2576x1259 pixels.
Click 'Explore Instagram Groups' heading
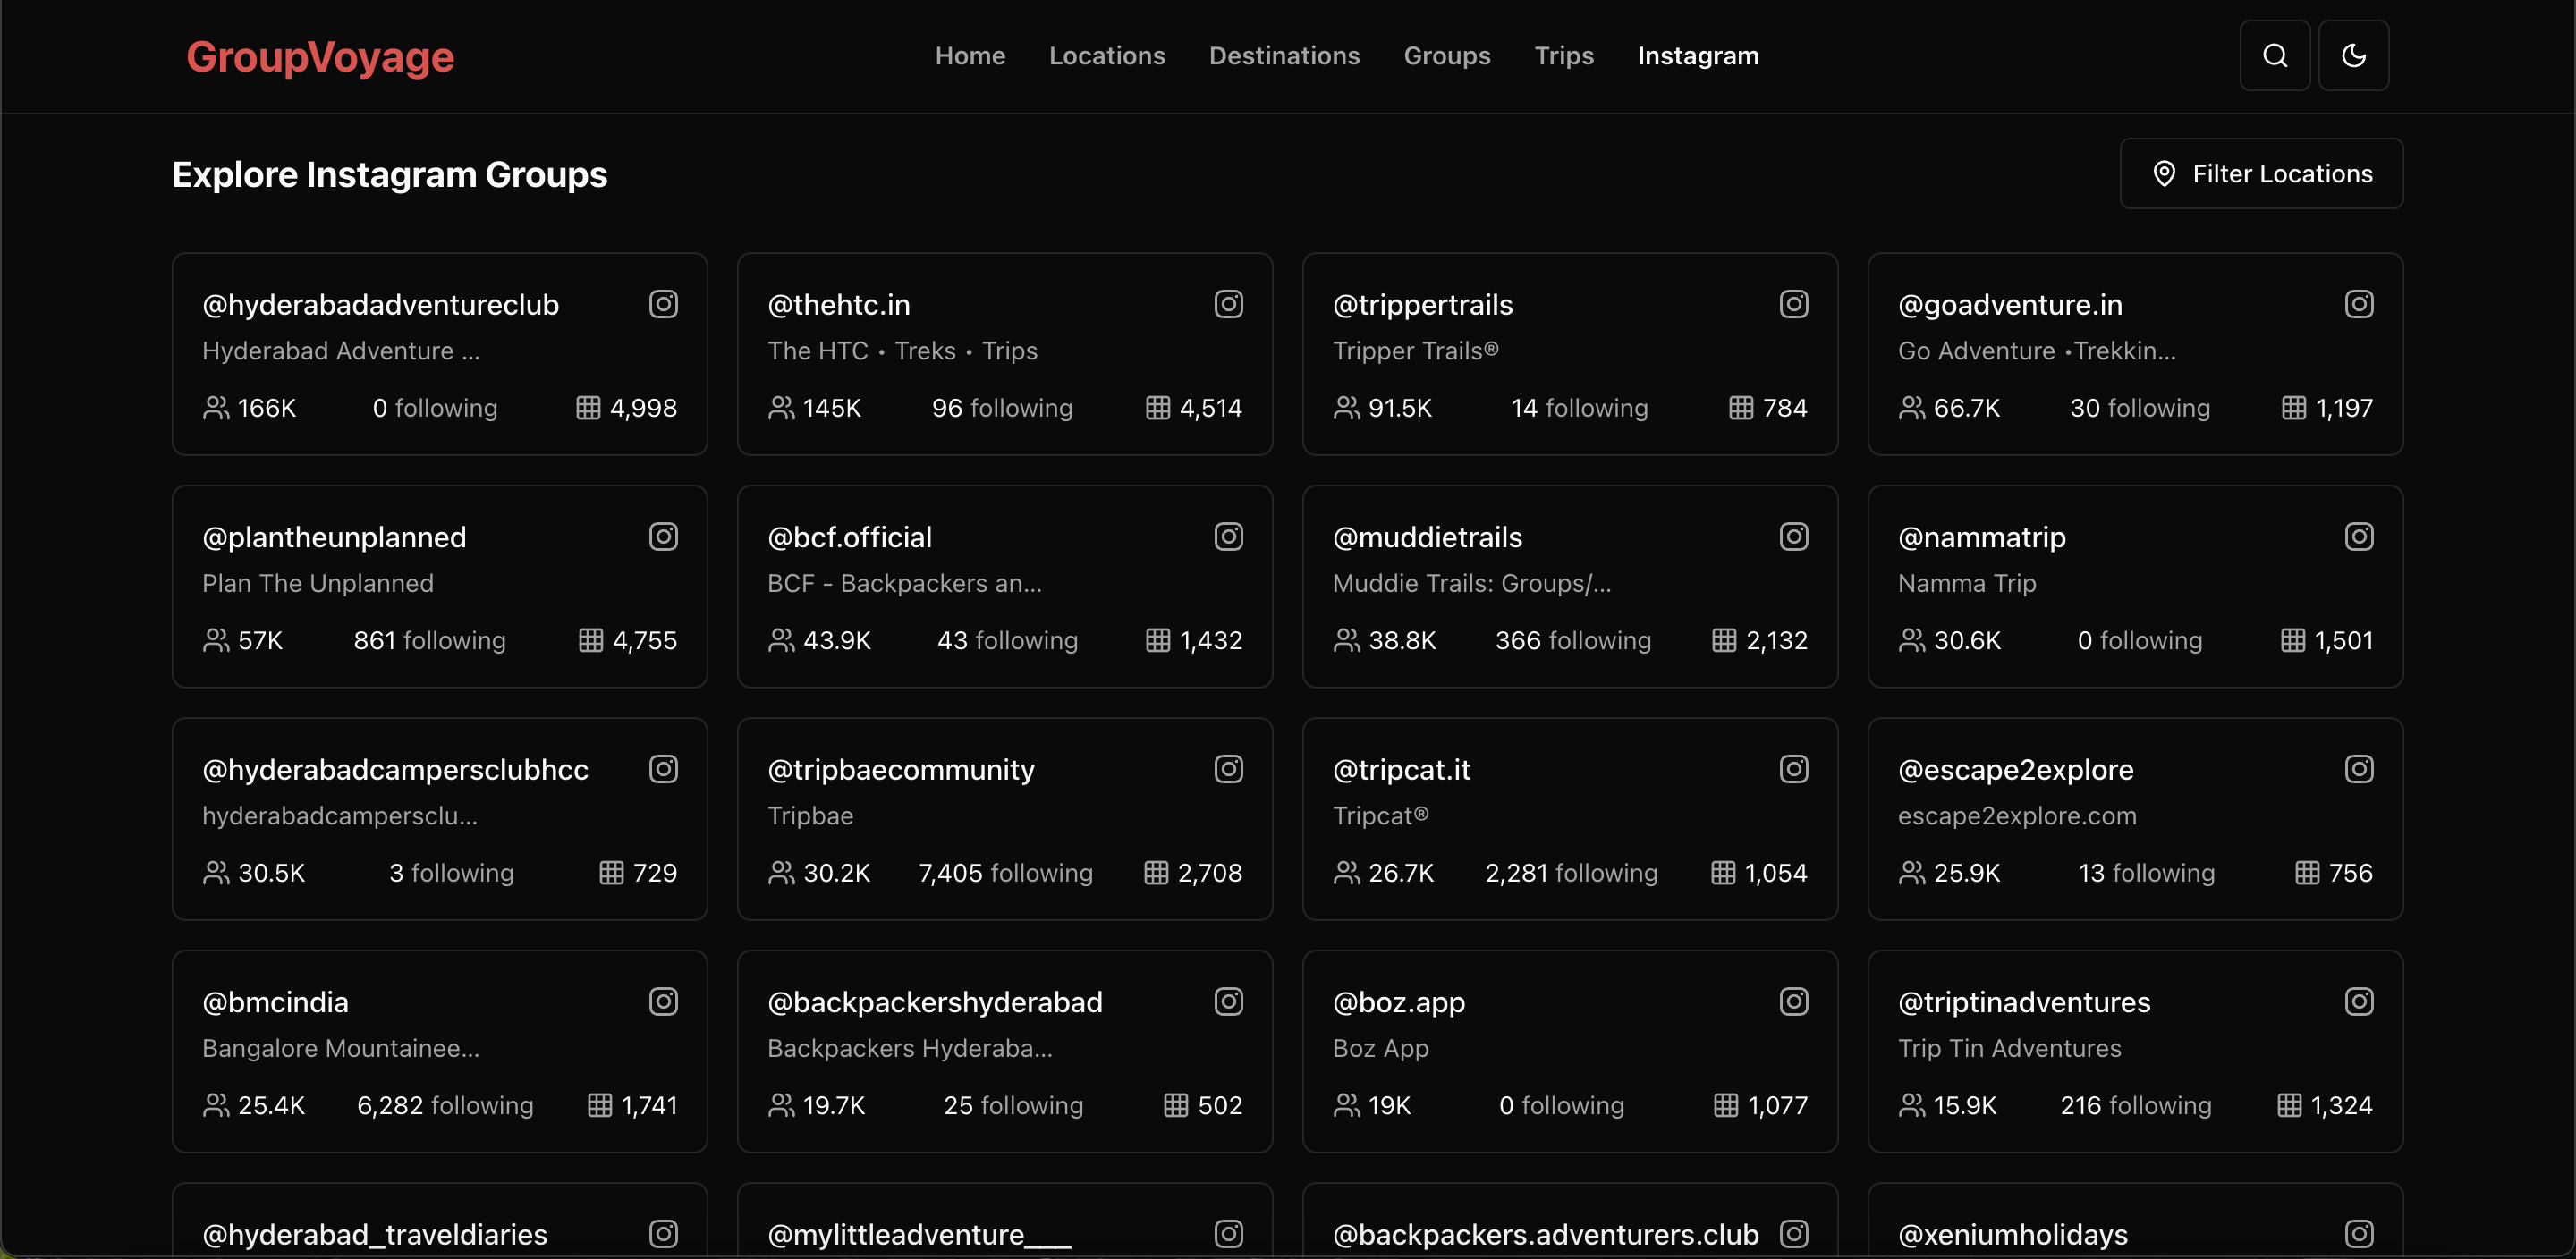click(x=390, y=175)
